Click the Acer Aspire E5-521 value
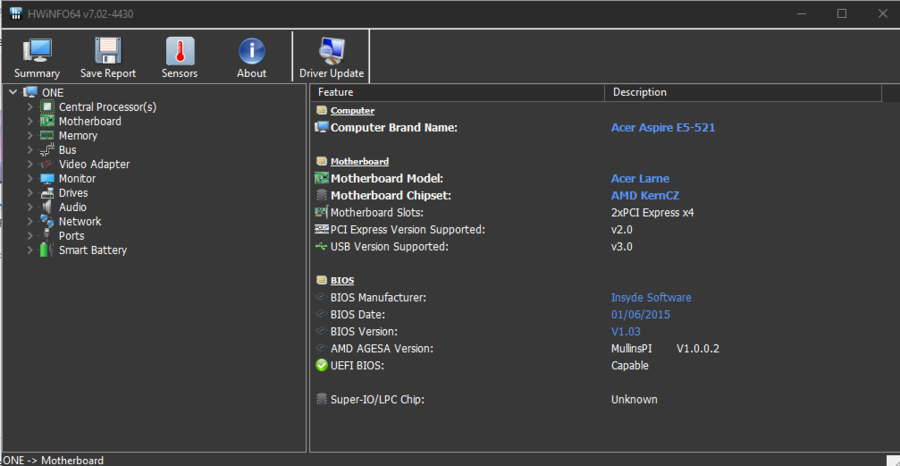This screenshot has width=900, height=466. (663, 127)
